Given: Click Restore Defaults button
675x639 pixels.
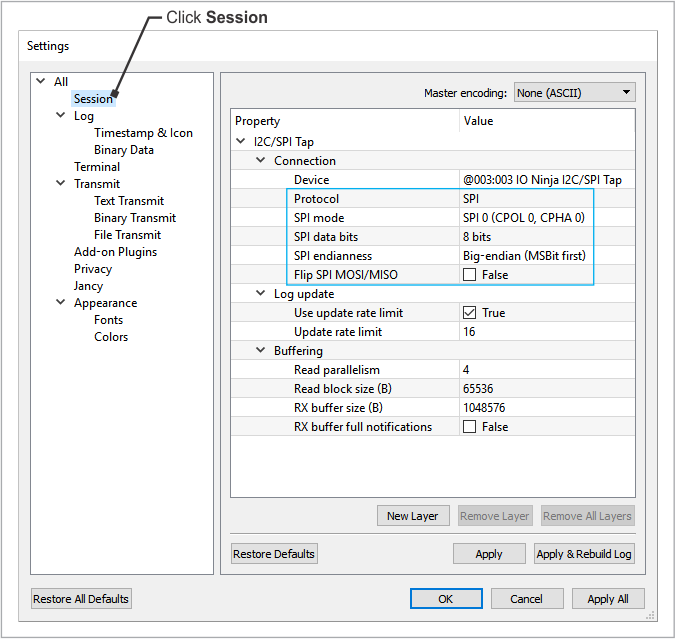Looking at the screenshot, I should coord(274,554).
